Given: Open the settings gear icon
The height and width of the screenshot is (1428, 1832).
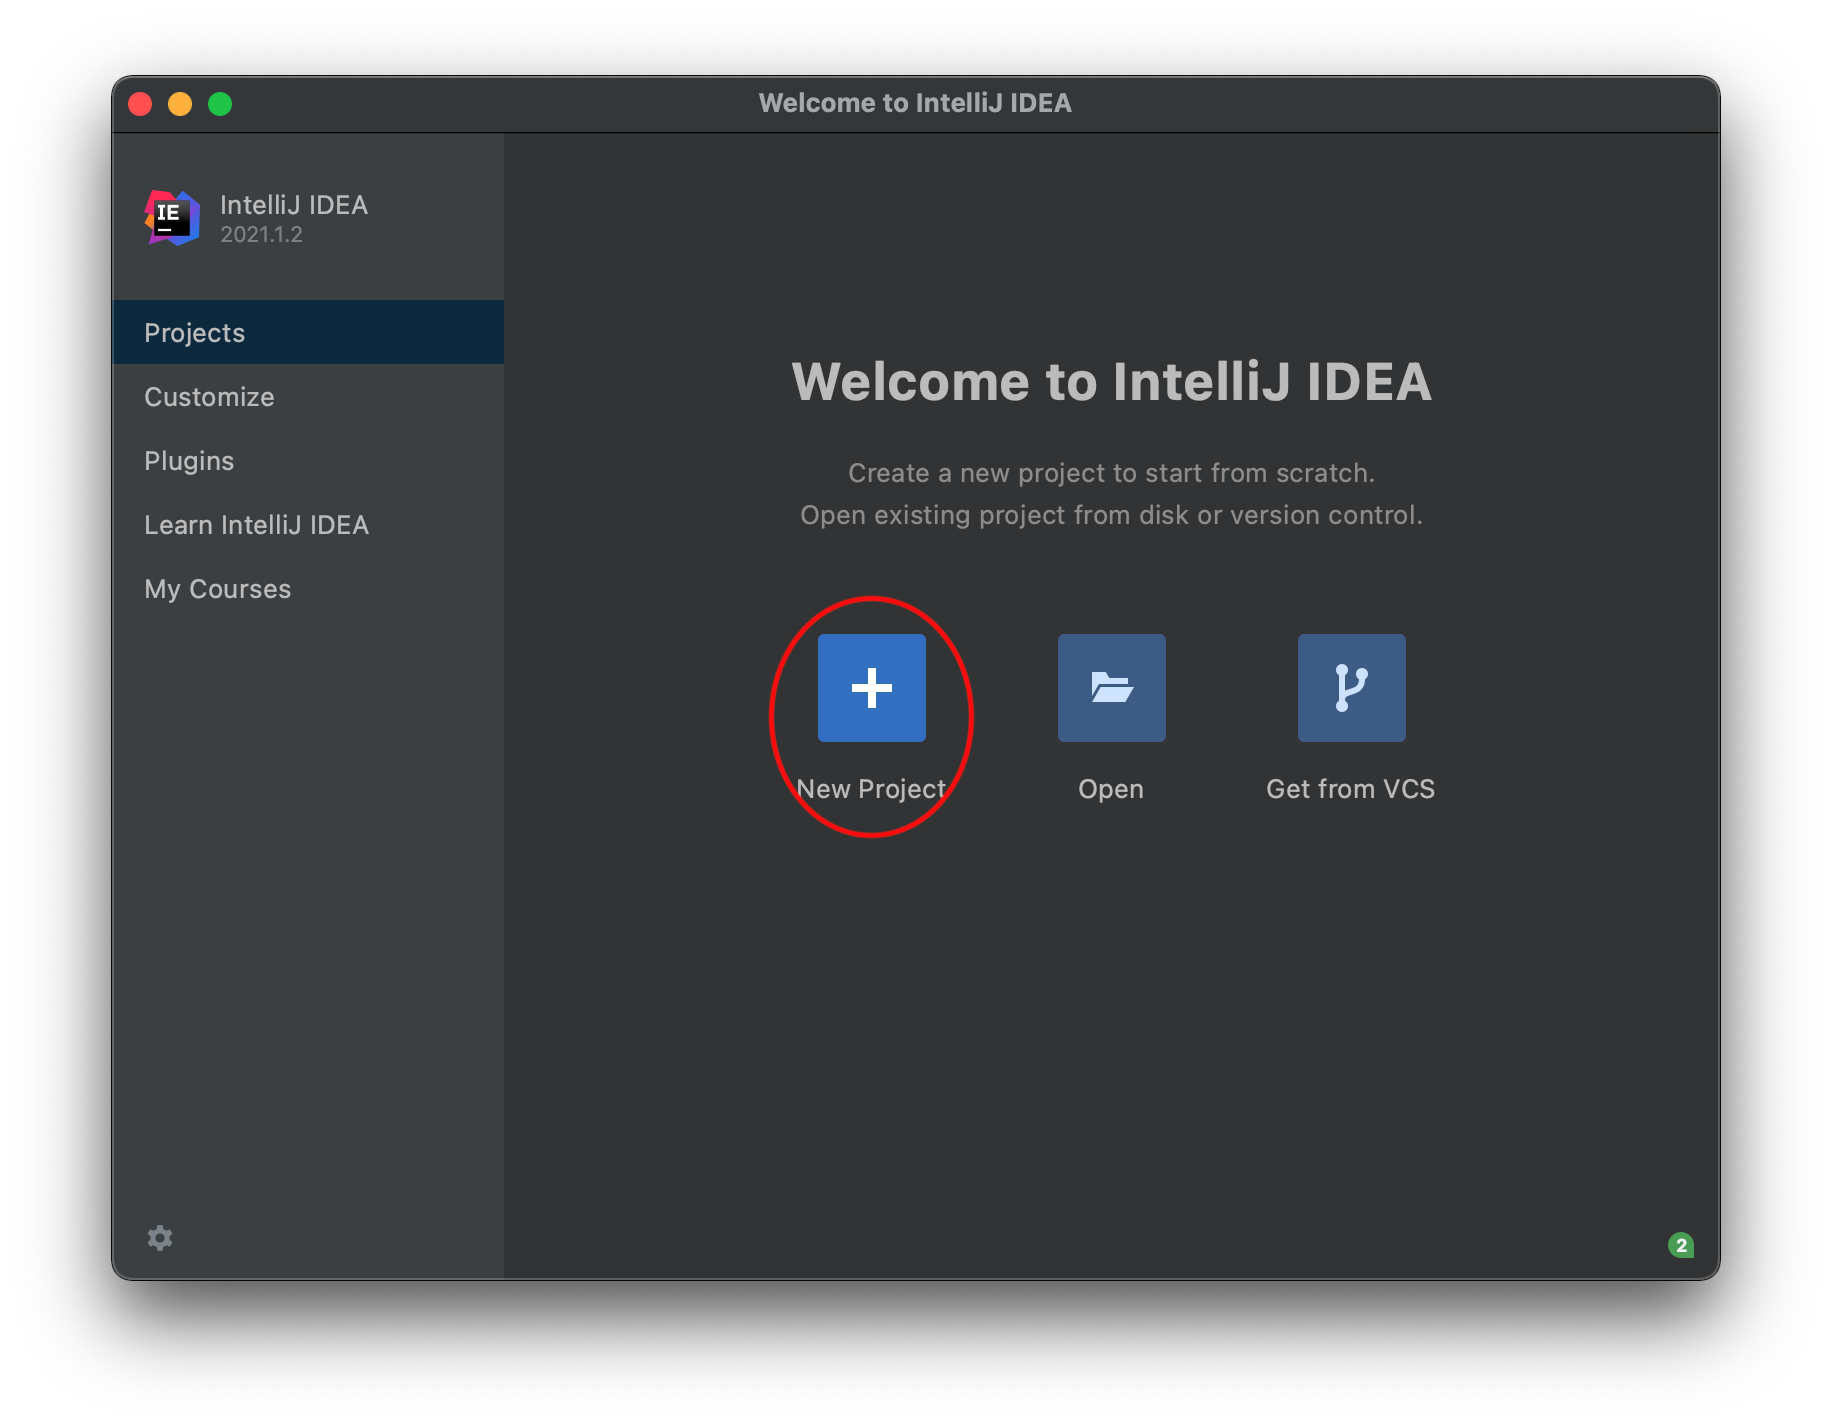Looking at the screenshot, I should (x=159, y=1237).
